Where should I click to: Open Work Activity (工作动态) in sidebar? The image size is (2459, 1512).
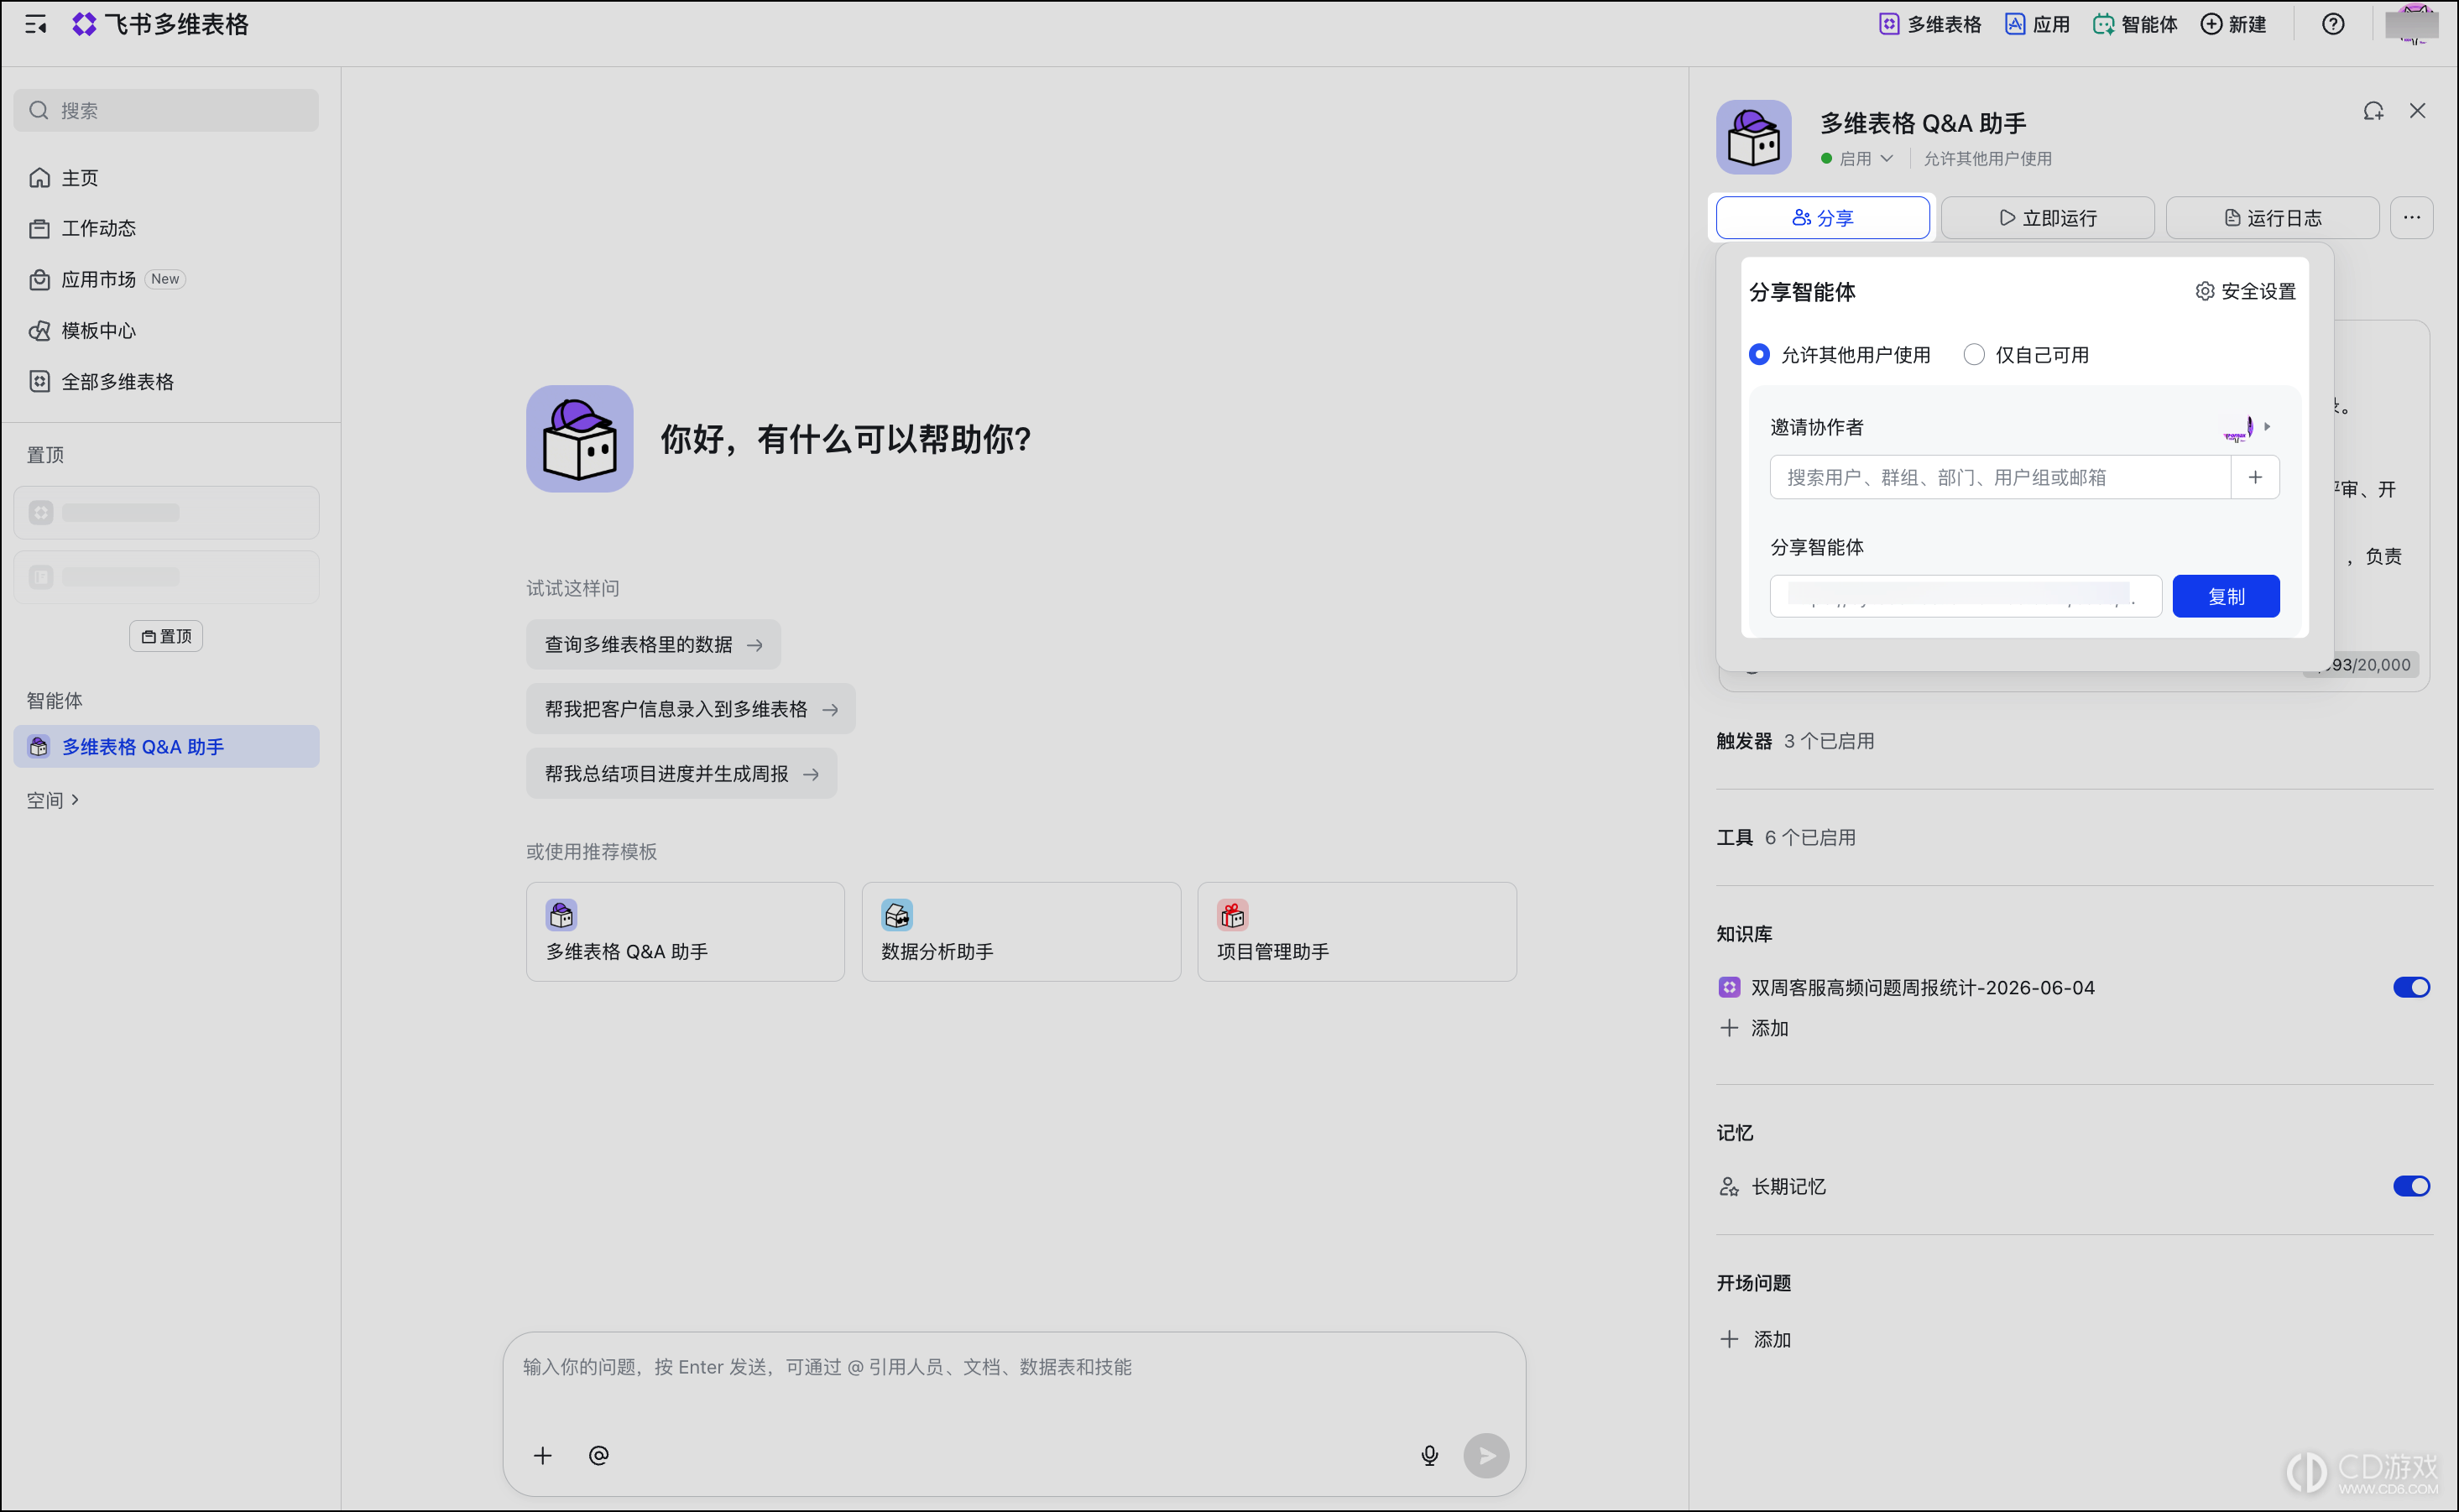166,228
